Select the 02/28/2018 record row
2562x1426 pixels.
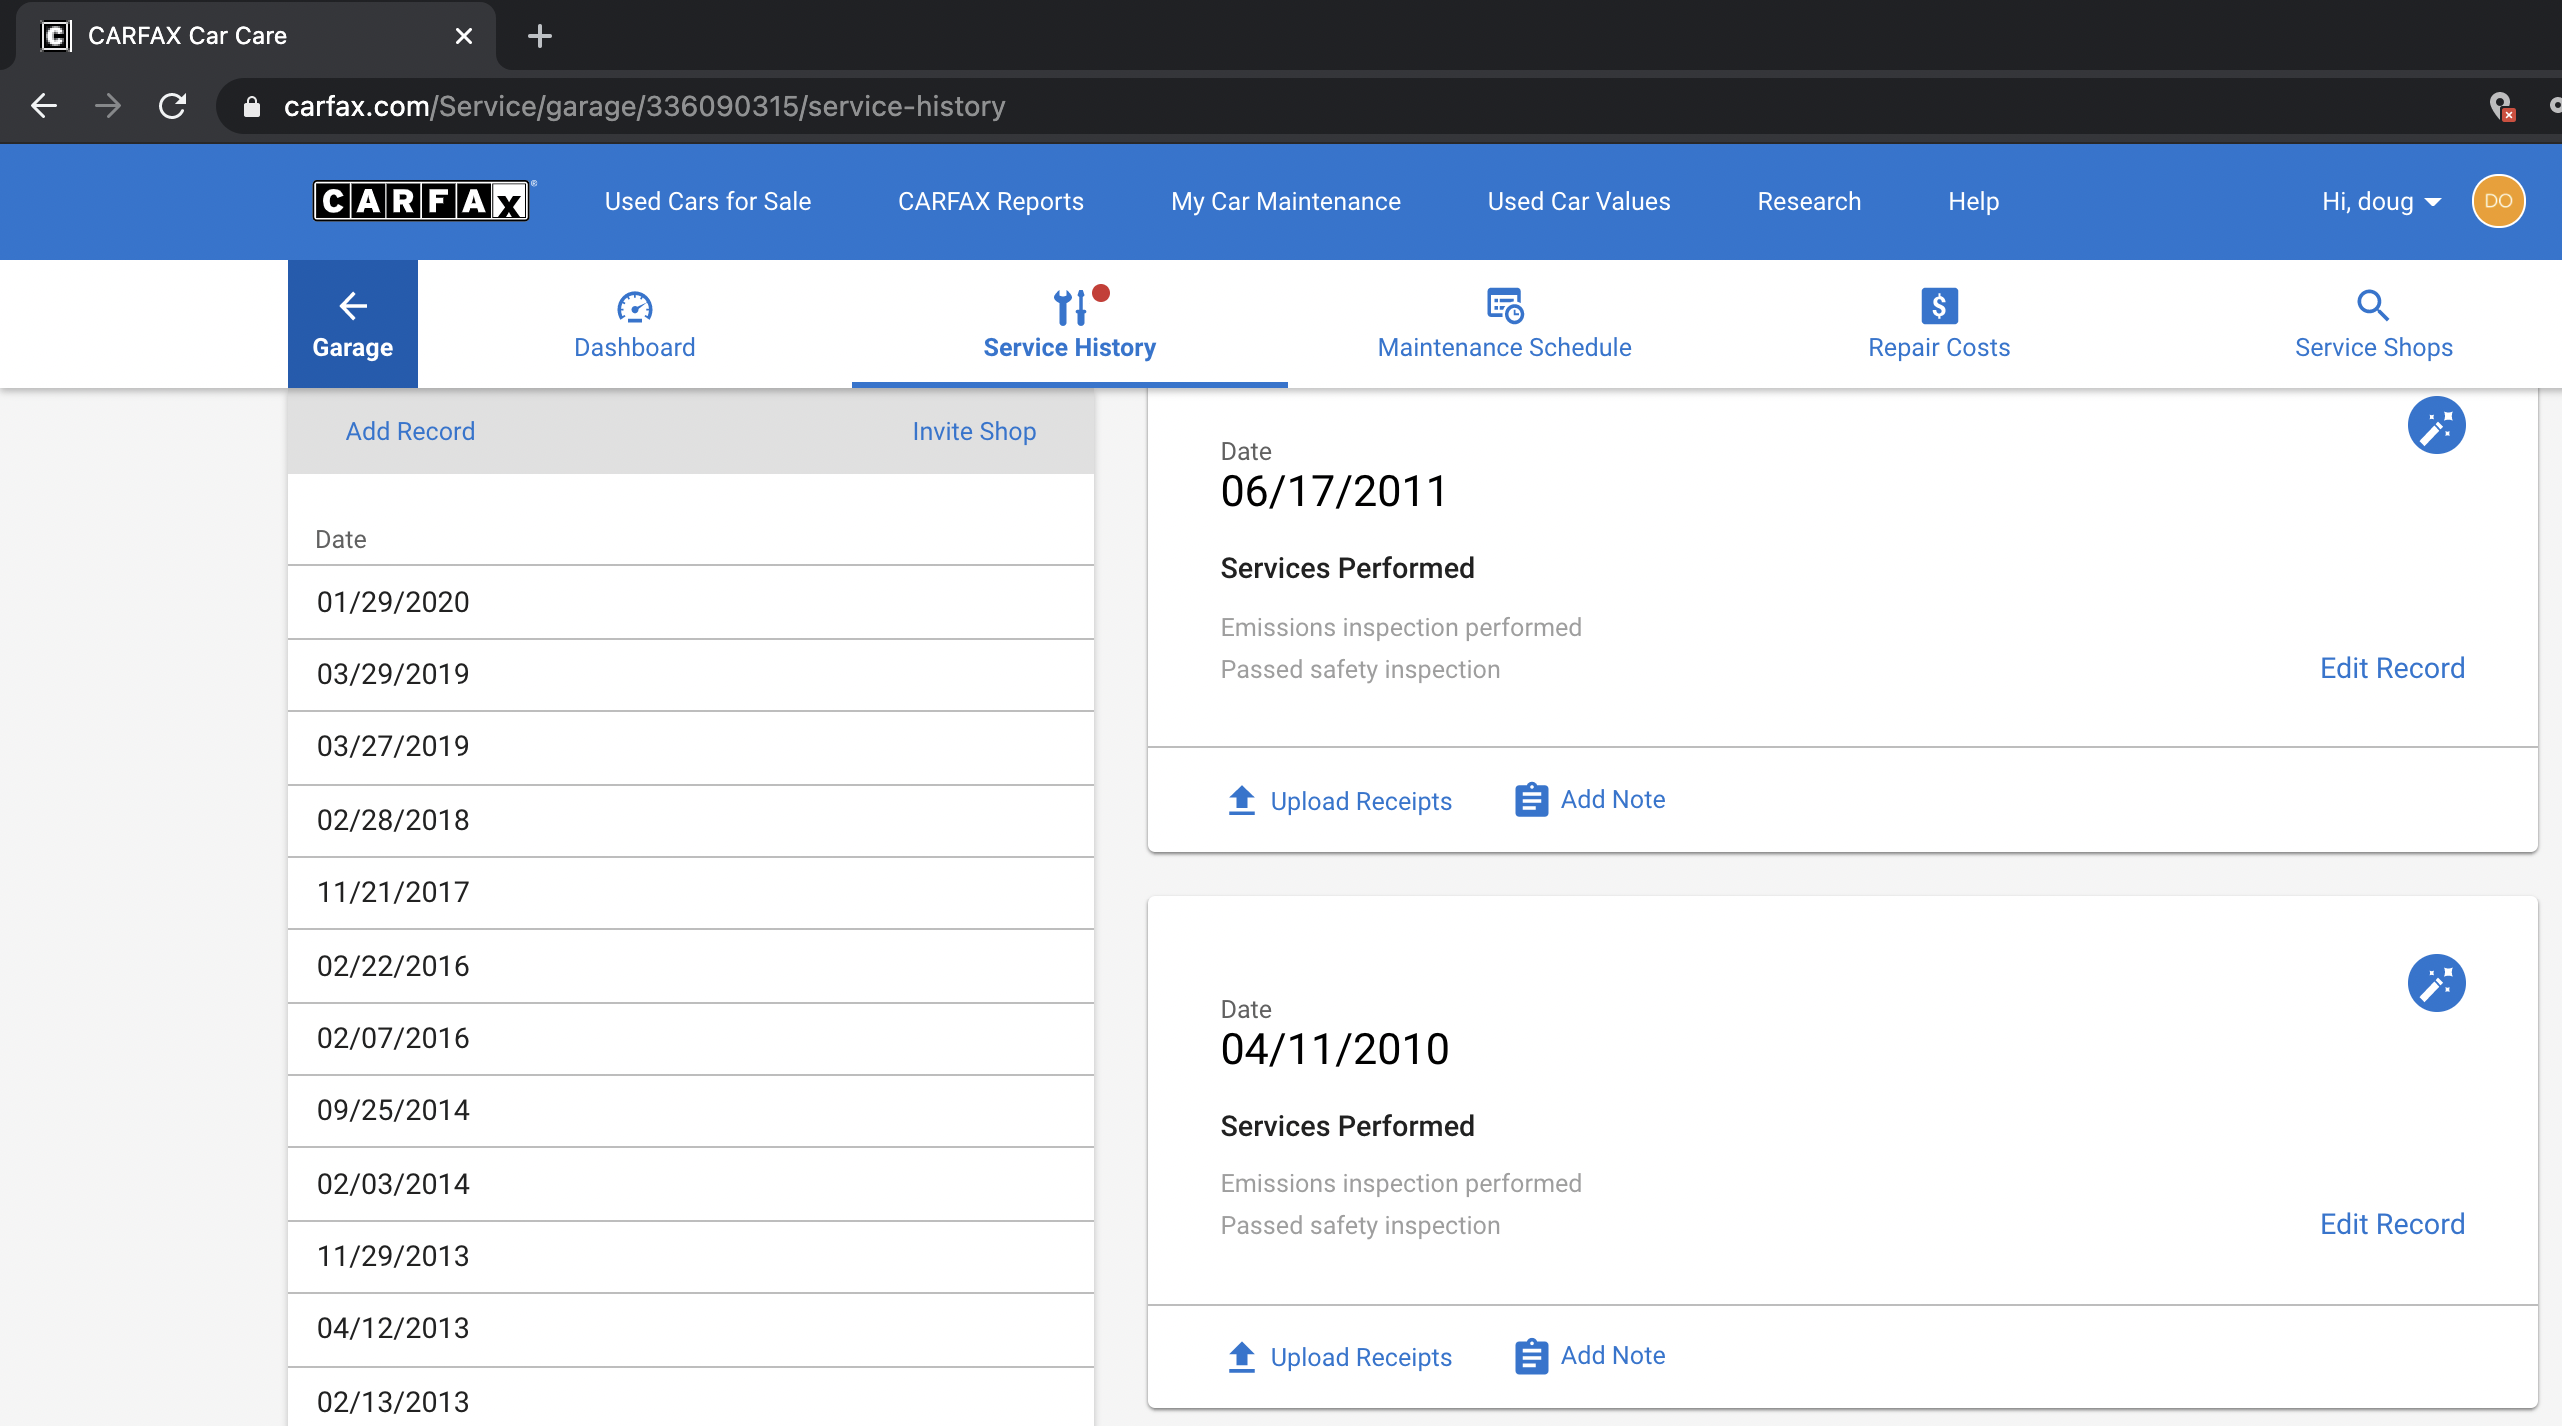[x=691, y=820]
